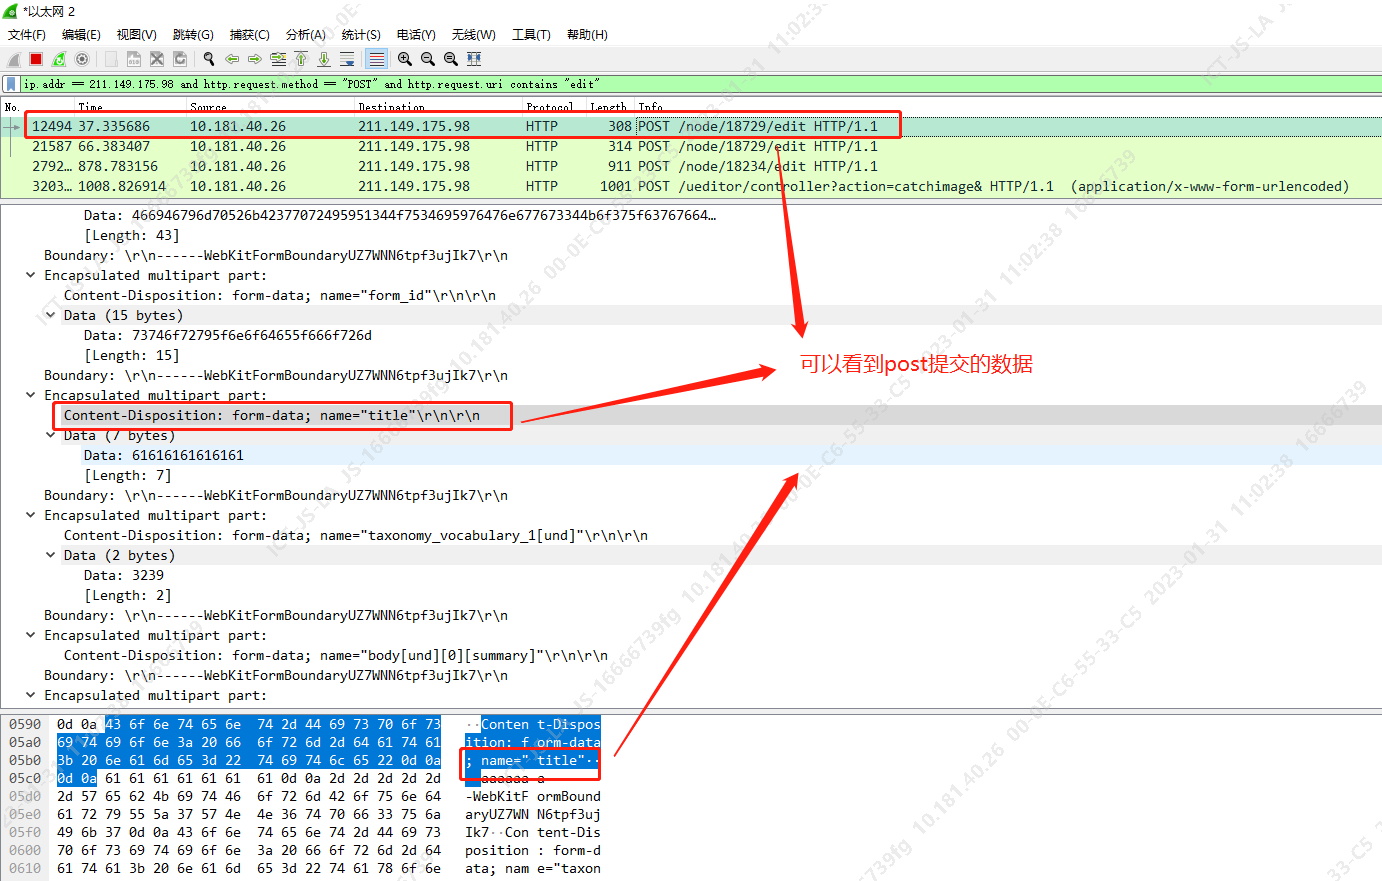
Task: Go back to previous packet arrow
Action: click(231, 59)
